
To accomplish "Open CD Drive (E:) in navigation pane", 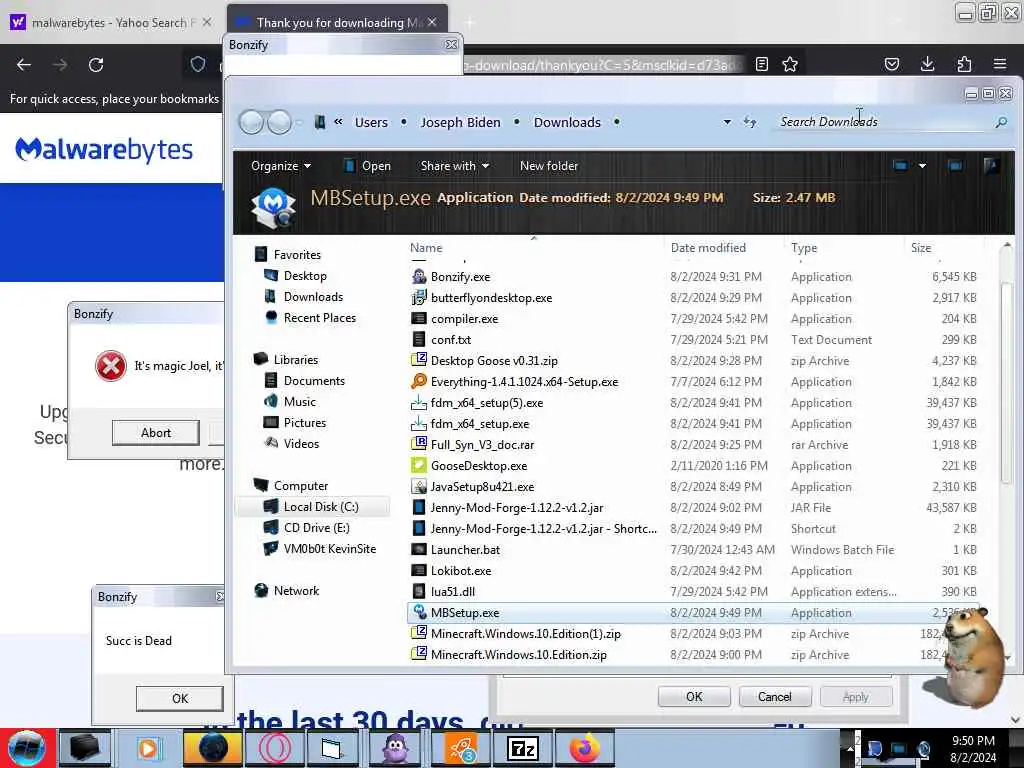I will click(317, 528).
